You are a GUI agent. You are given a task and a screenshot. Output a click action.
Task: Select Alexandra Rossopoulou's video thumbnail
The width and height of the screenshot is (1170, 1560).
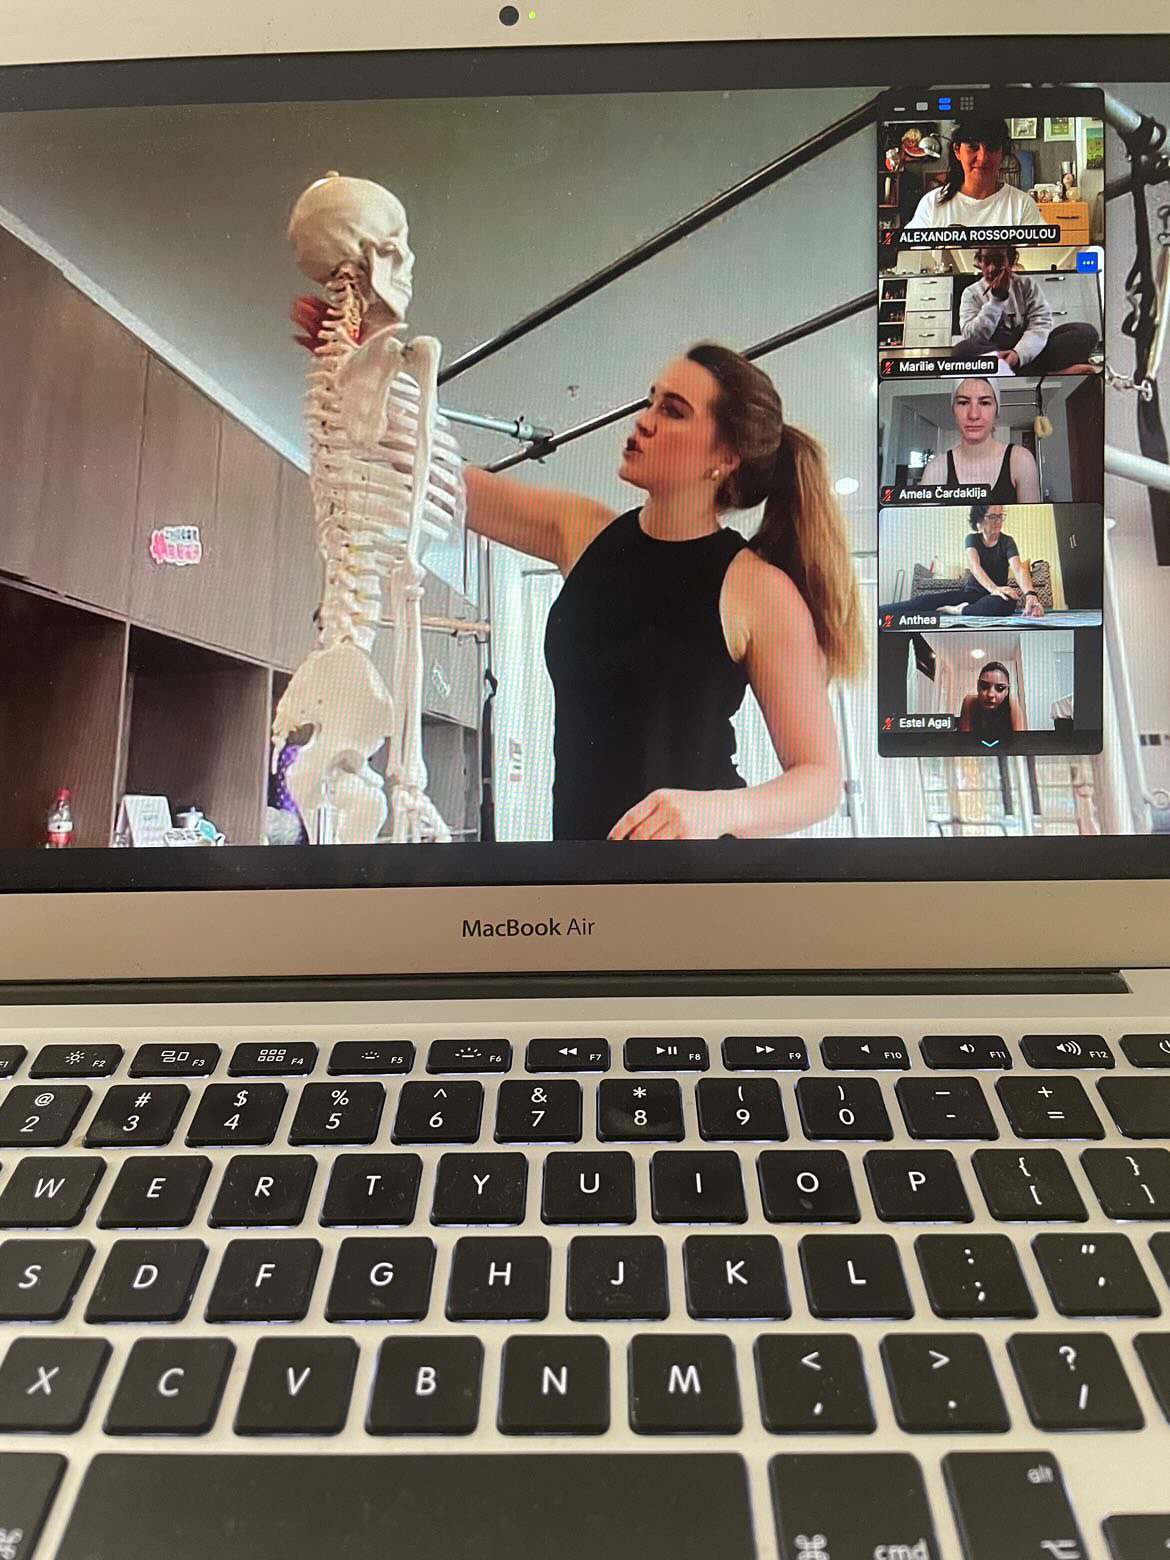pyautogui.click(x=991, y=181)
